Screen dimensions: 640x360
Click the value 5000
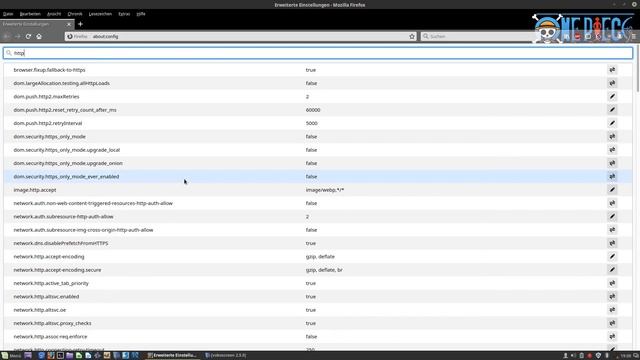pos(311,123)
